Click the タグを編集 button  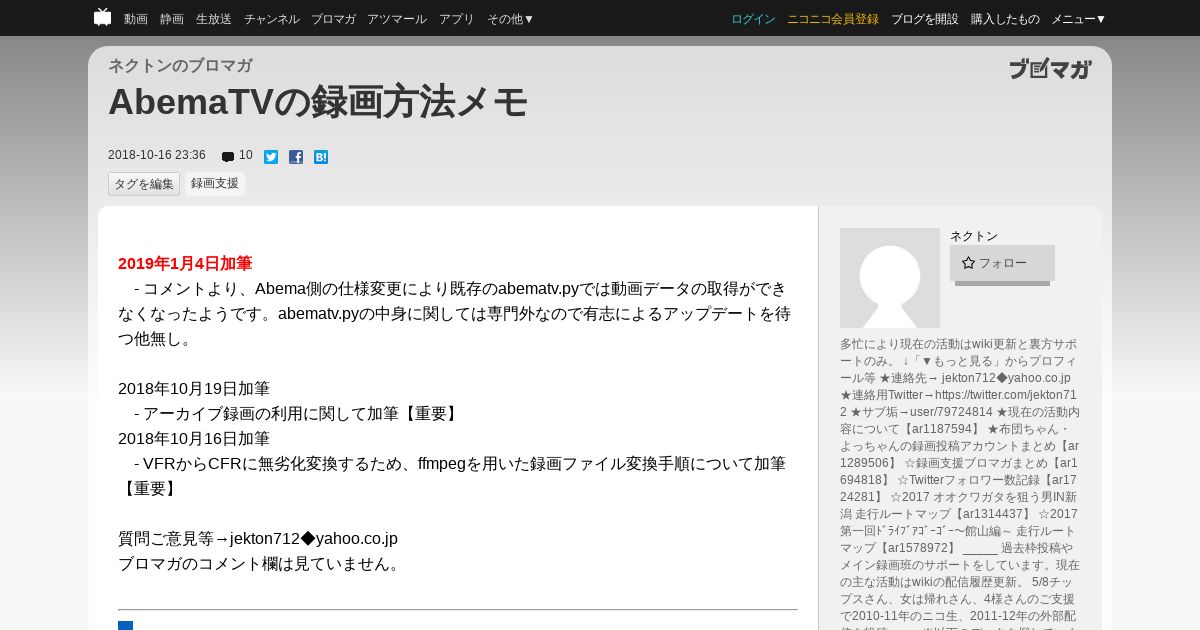[x=144, y=184]
